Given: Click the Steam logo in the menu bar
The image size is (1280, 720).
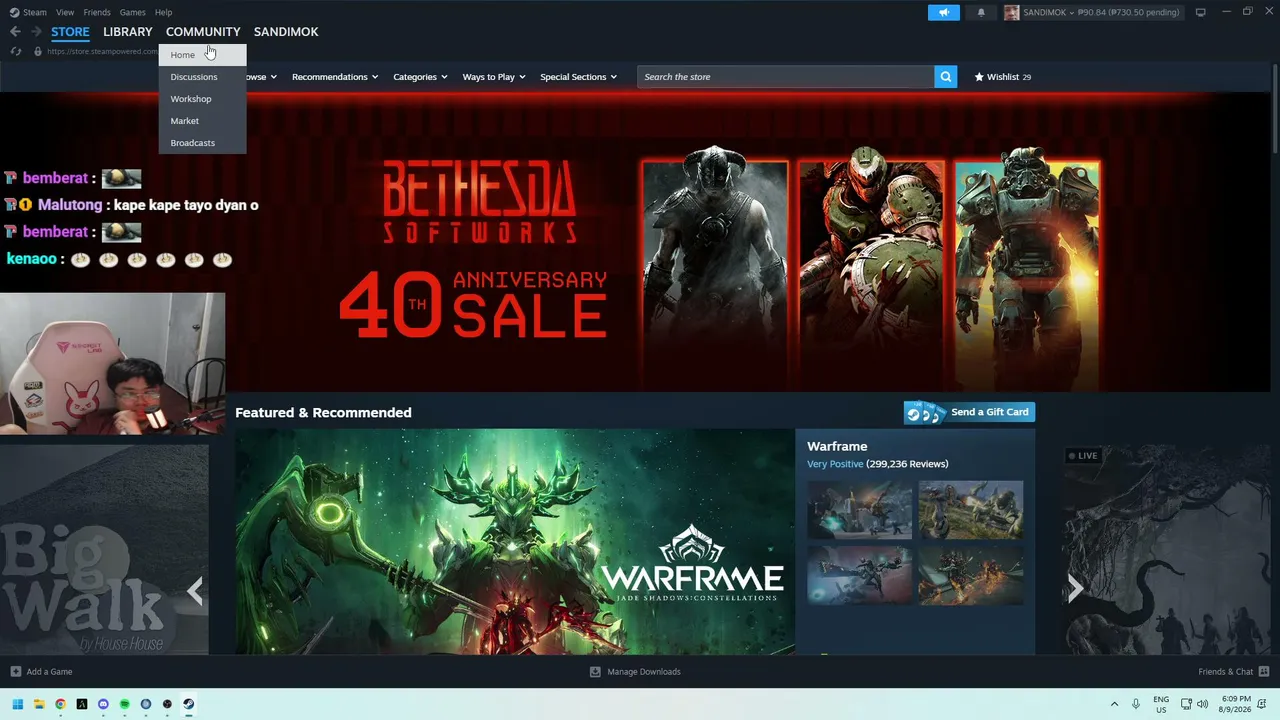Looking at the screenshot, I should pyautogui.click(x=14, y=12).
